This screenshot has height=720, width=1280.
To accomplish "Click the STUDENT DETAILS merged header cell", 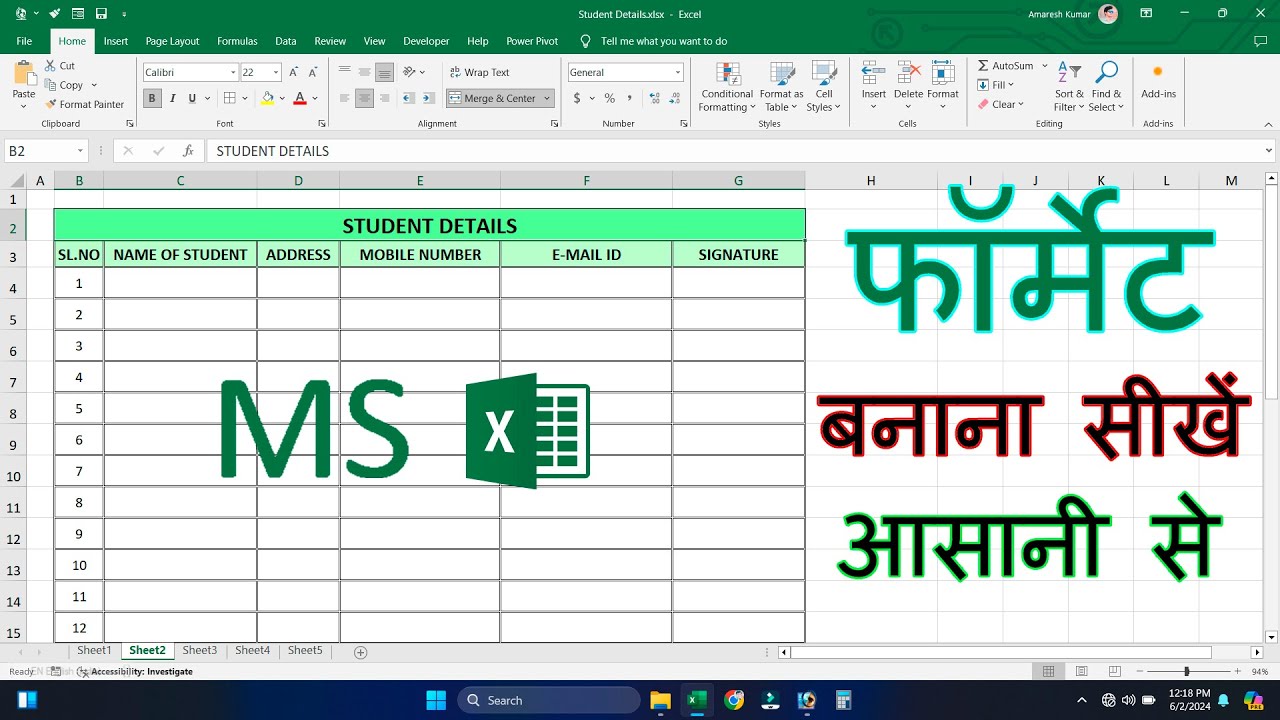I will tap(430, 226).
